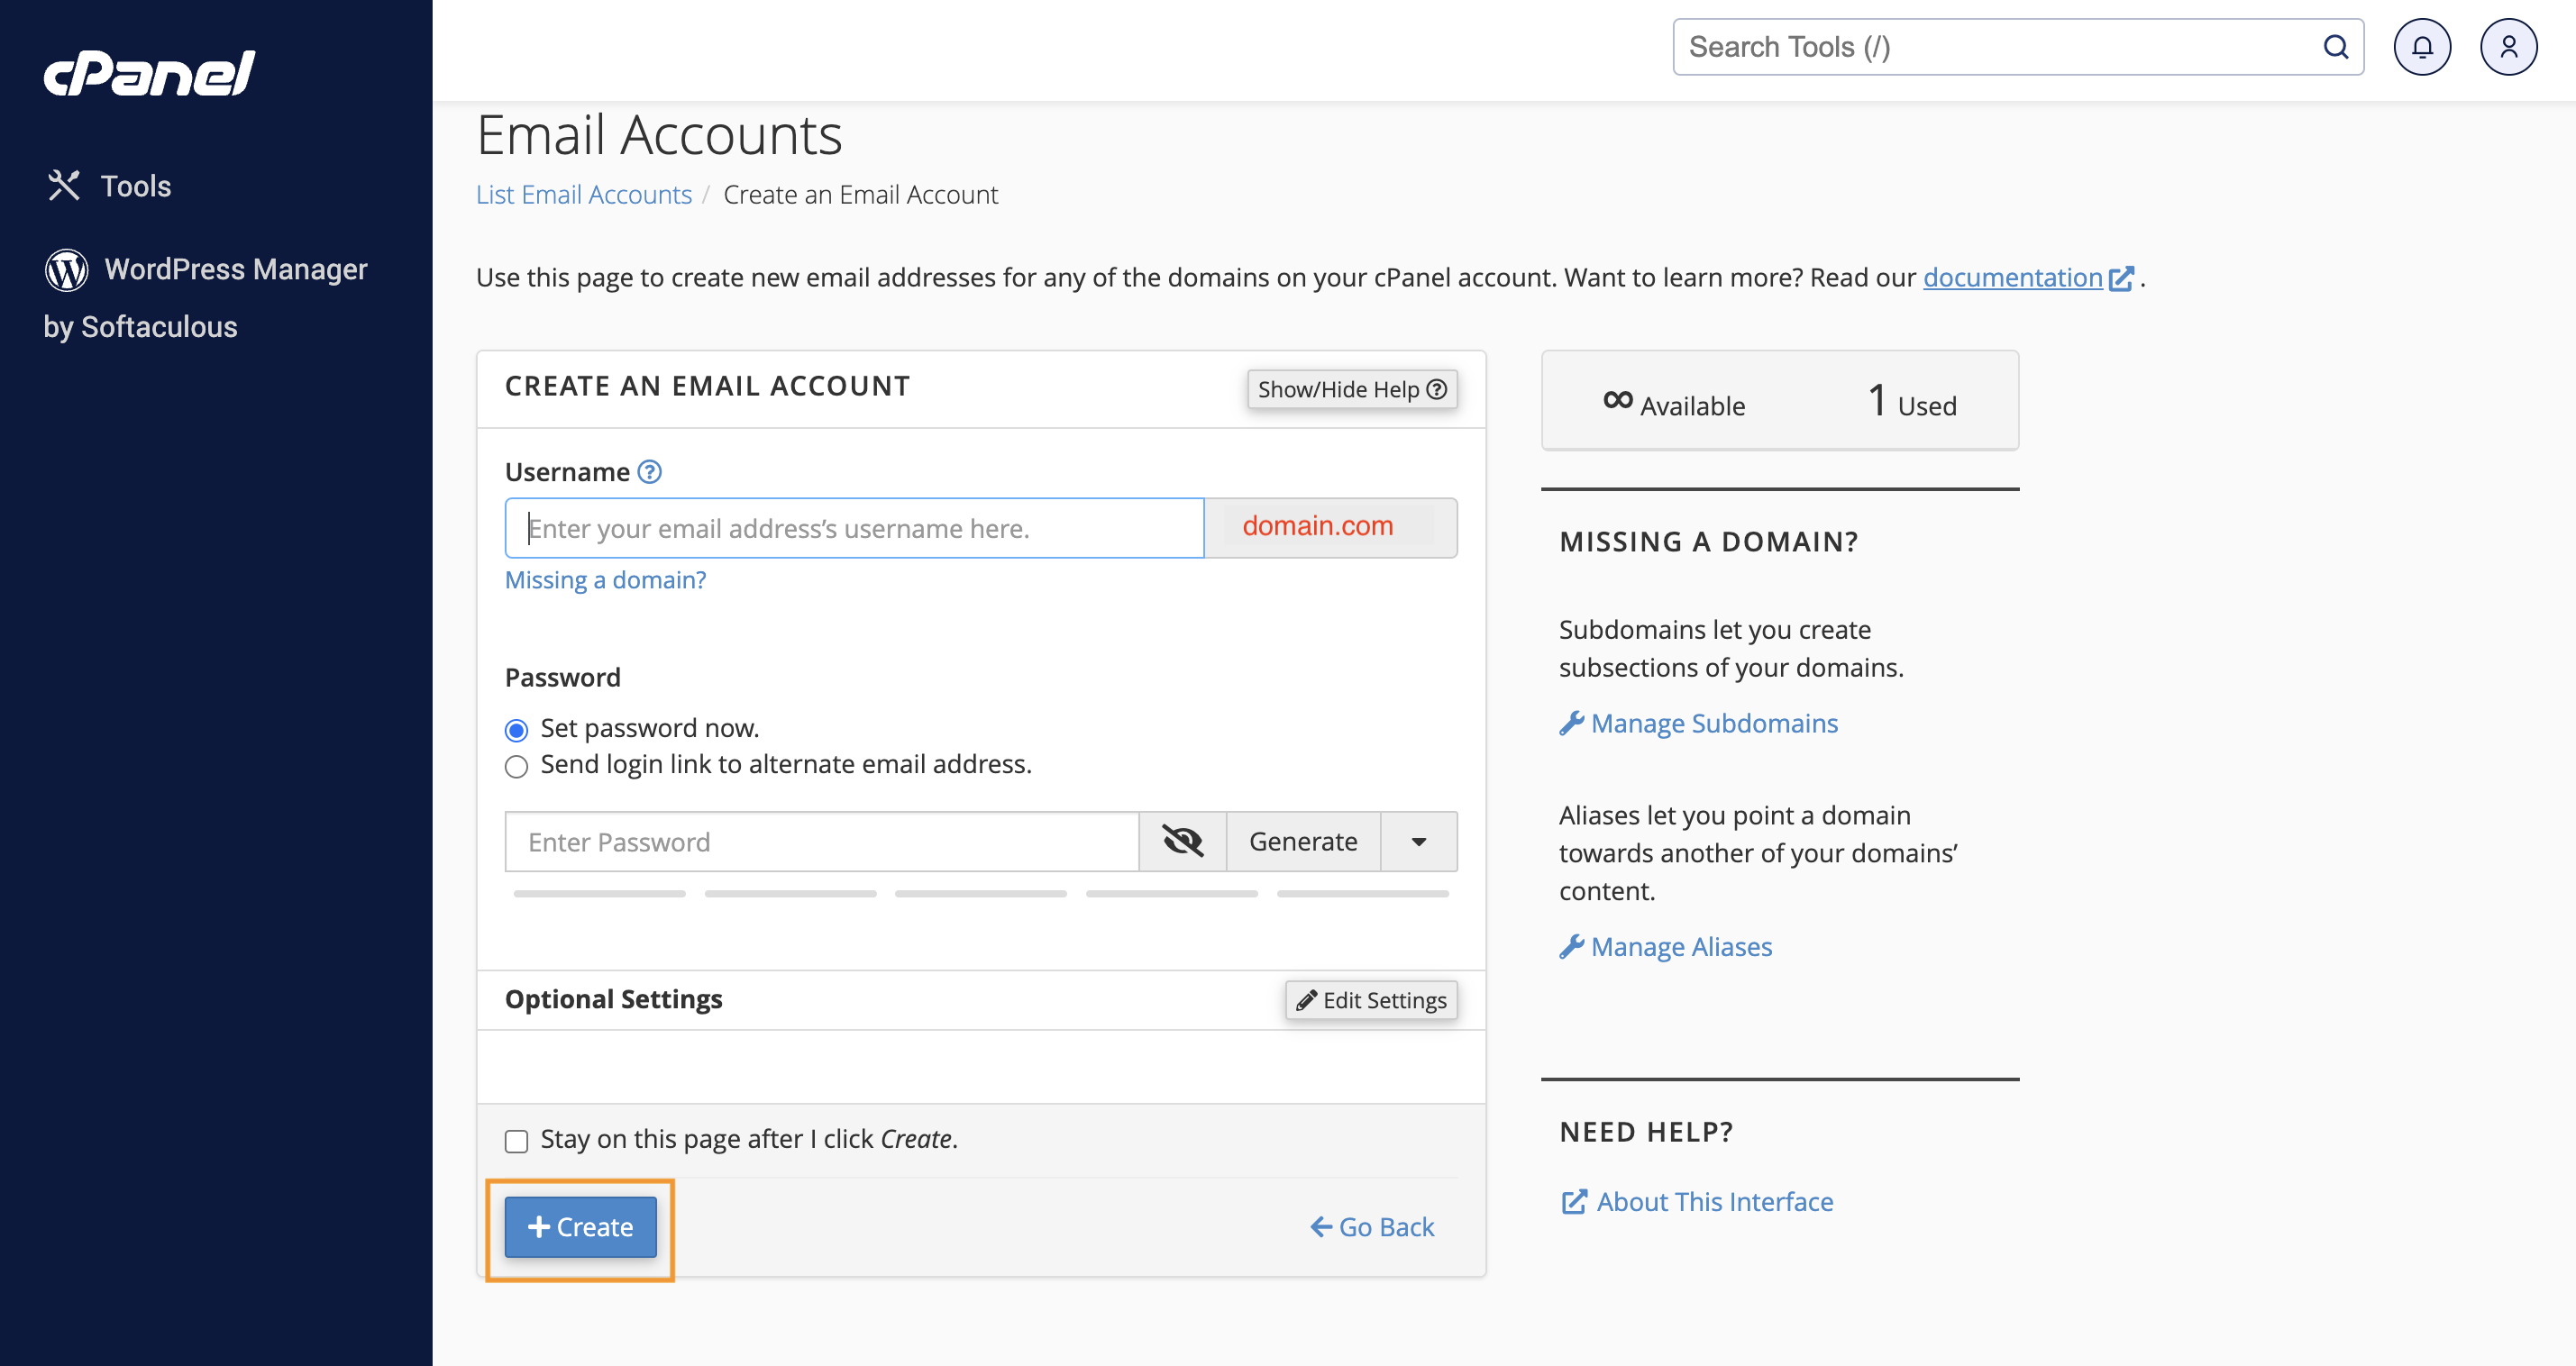The height and width of the screenshot is (1366, 2576).
Task: Click the search magnifier icon
Action: (2335, 47)
